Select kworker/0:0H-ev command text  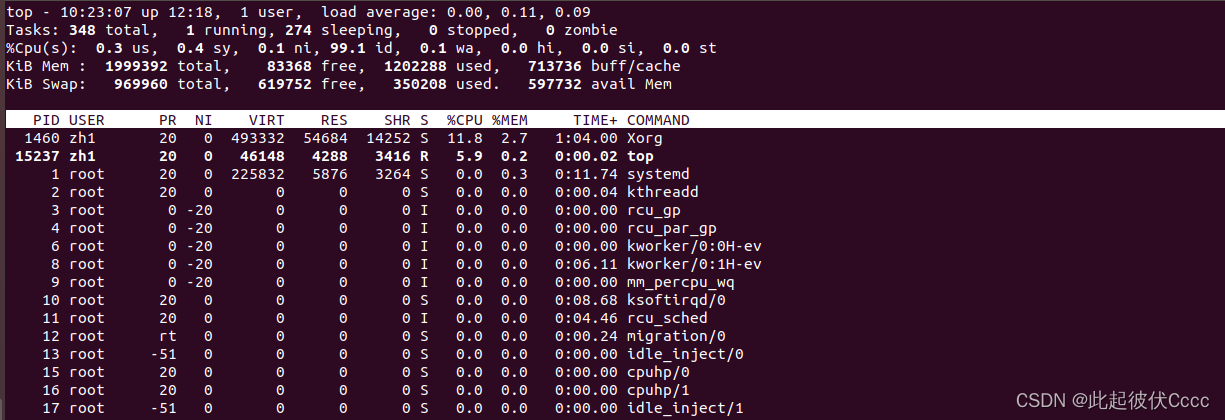694,246
